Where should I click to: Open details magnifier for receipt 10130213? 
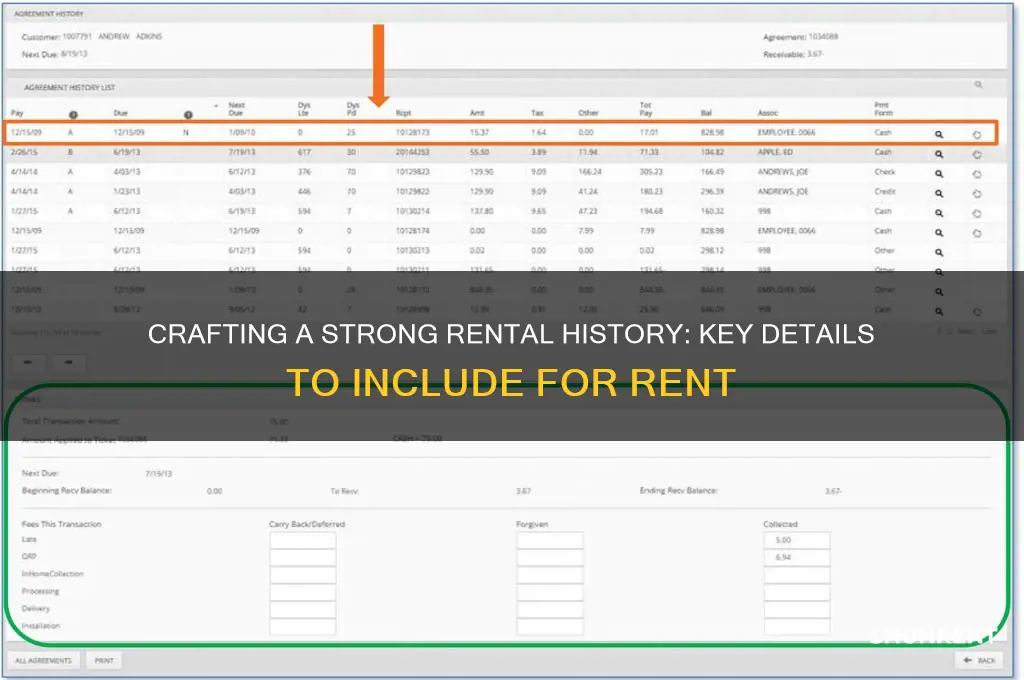tap(938, 252)
